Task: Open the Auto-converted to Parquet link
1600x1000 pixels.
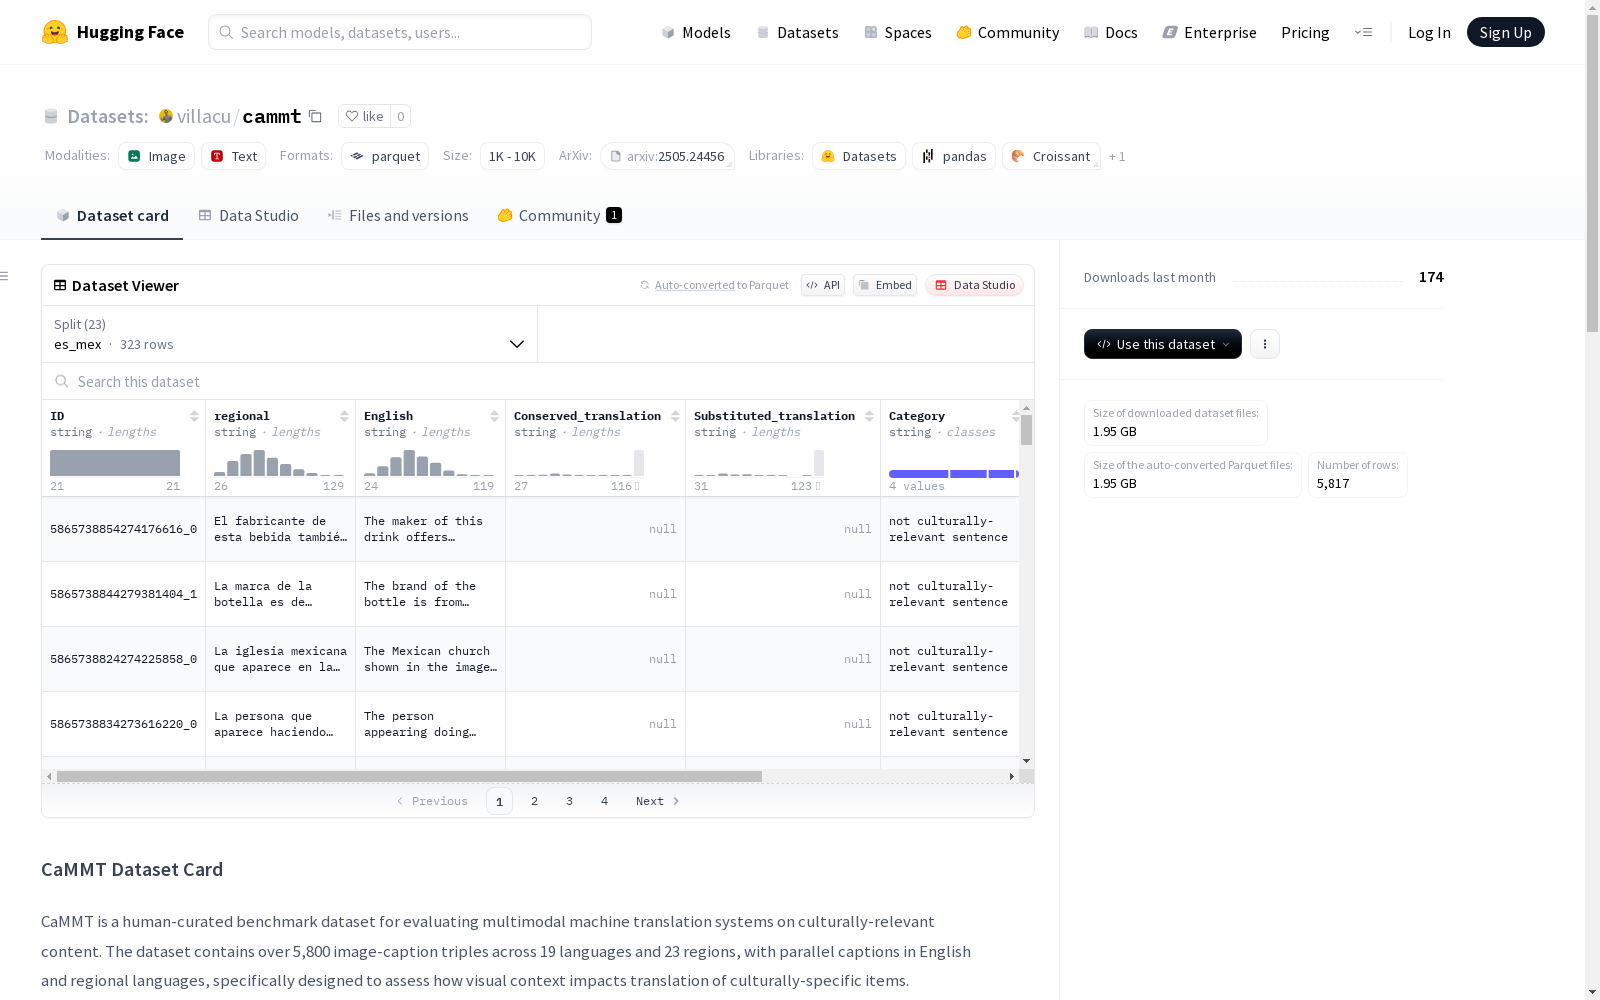Action: tap(715, 285)
